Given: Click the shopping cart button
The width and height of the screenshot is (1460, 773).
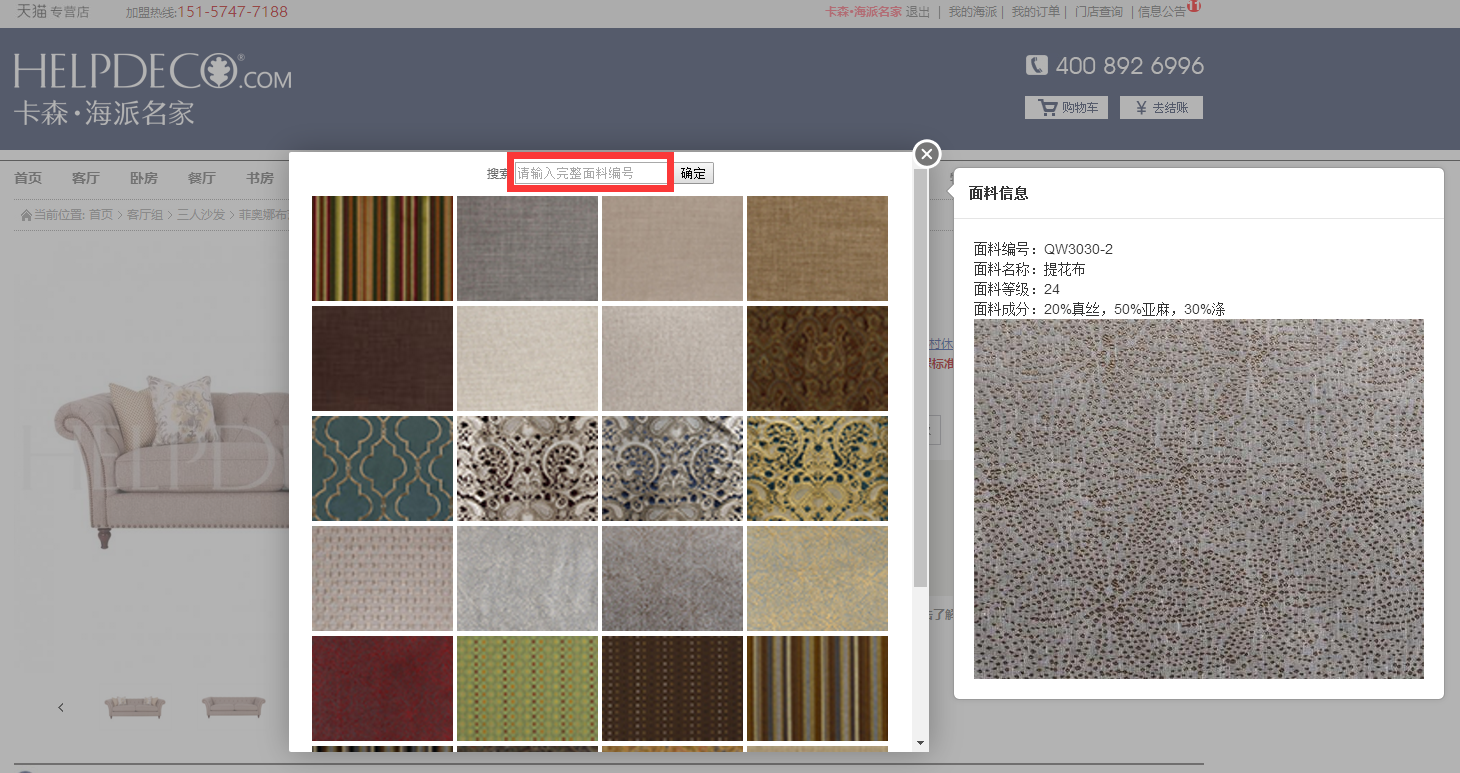Looking at the screenshot, I should pyautogui.click(x=1066, y=108).
